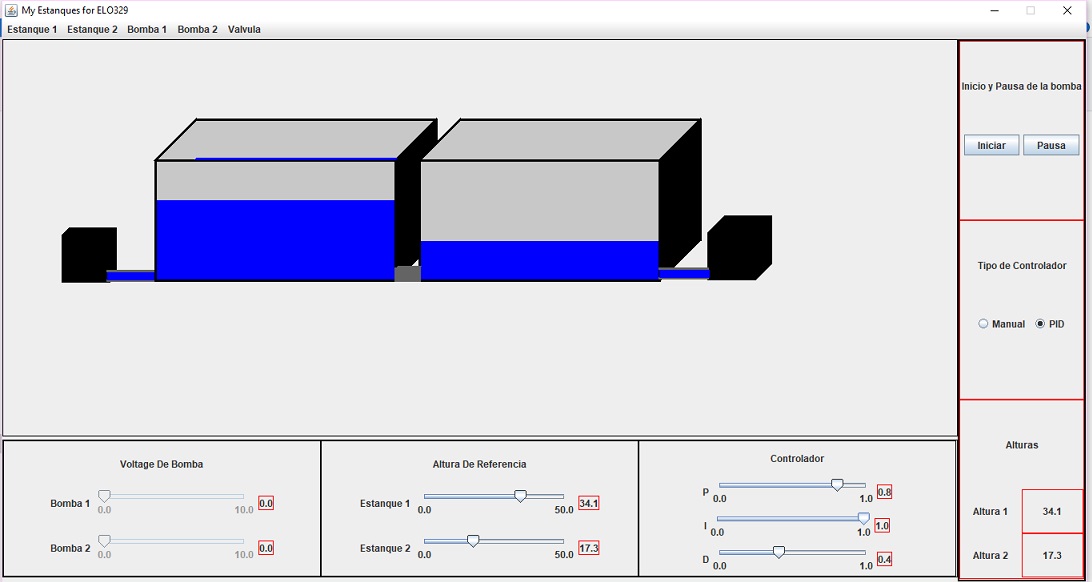Select the Manual controller radio button
This screenshot has height=582, width=1092.
point(1001,324)
